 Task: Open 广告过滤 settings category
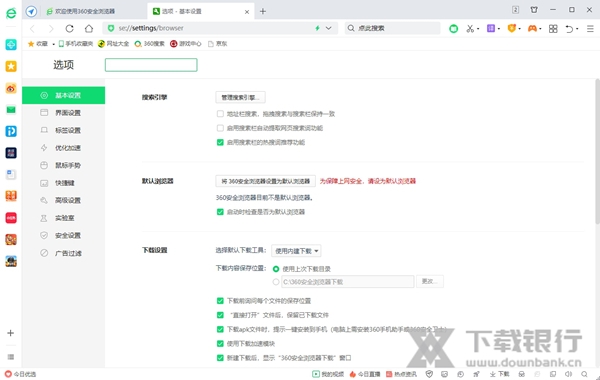coord(64,253)
